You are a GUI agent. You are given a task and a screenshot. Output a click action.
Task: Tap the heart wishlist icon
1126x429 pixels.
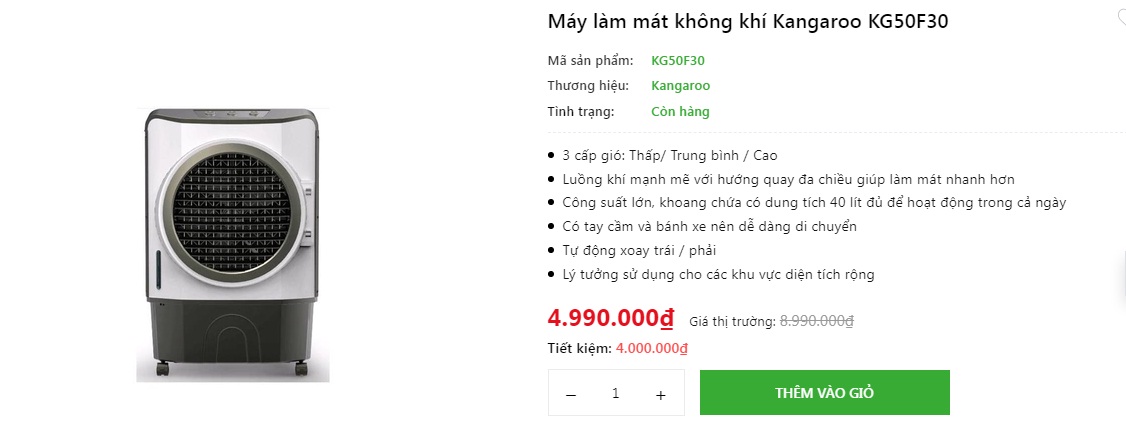point(1121,15)
